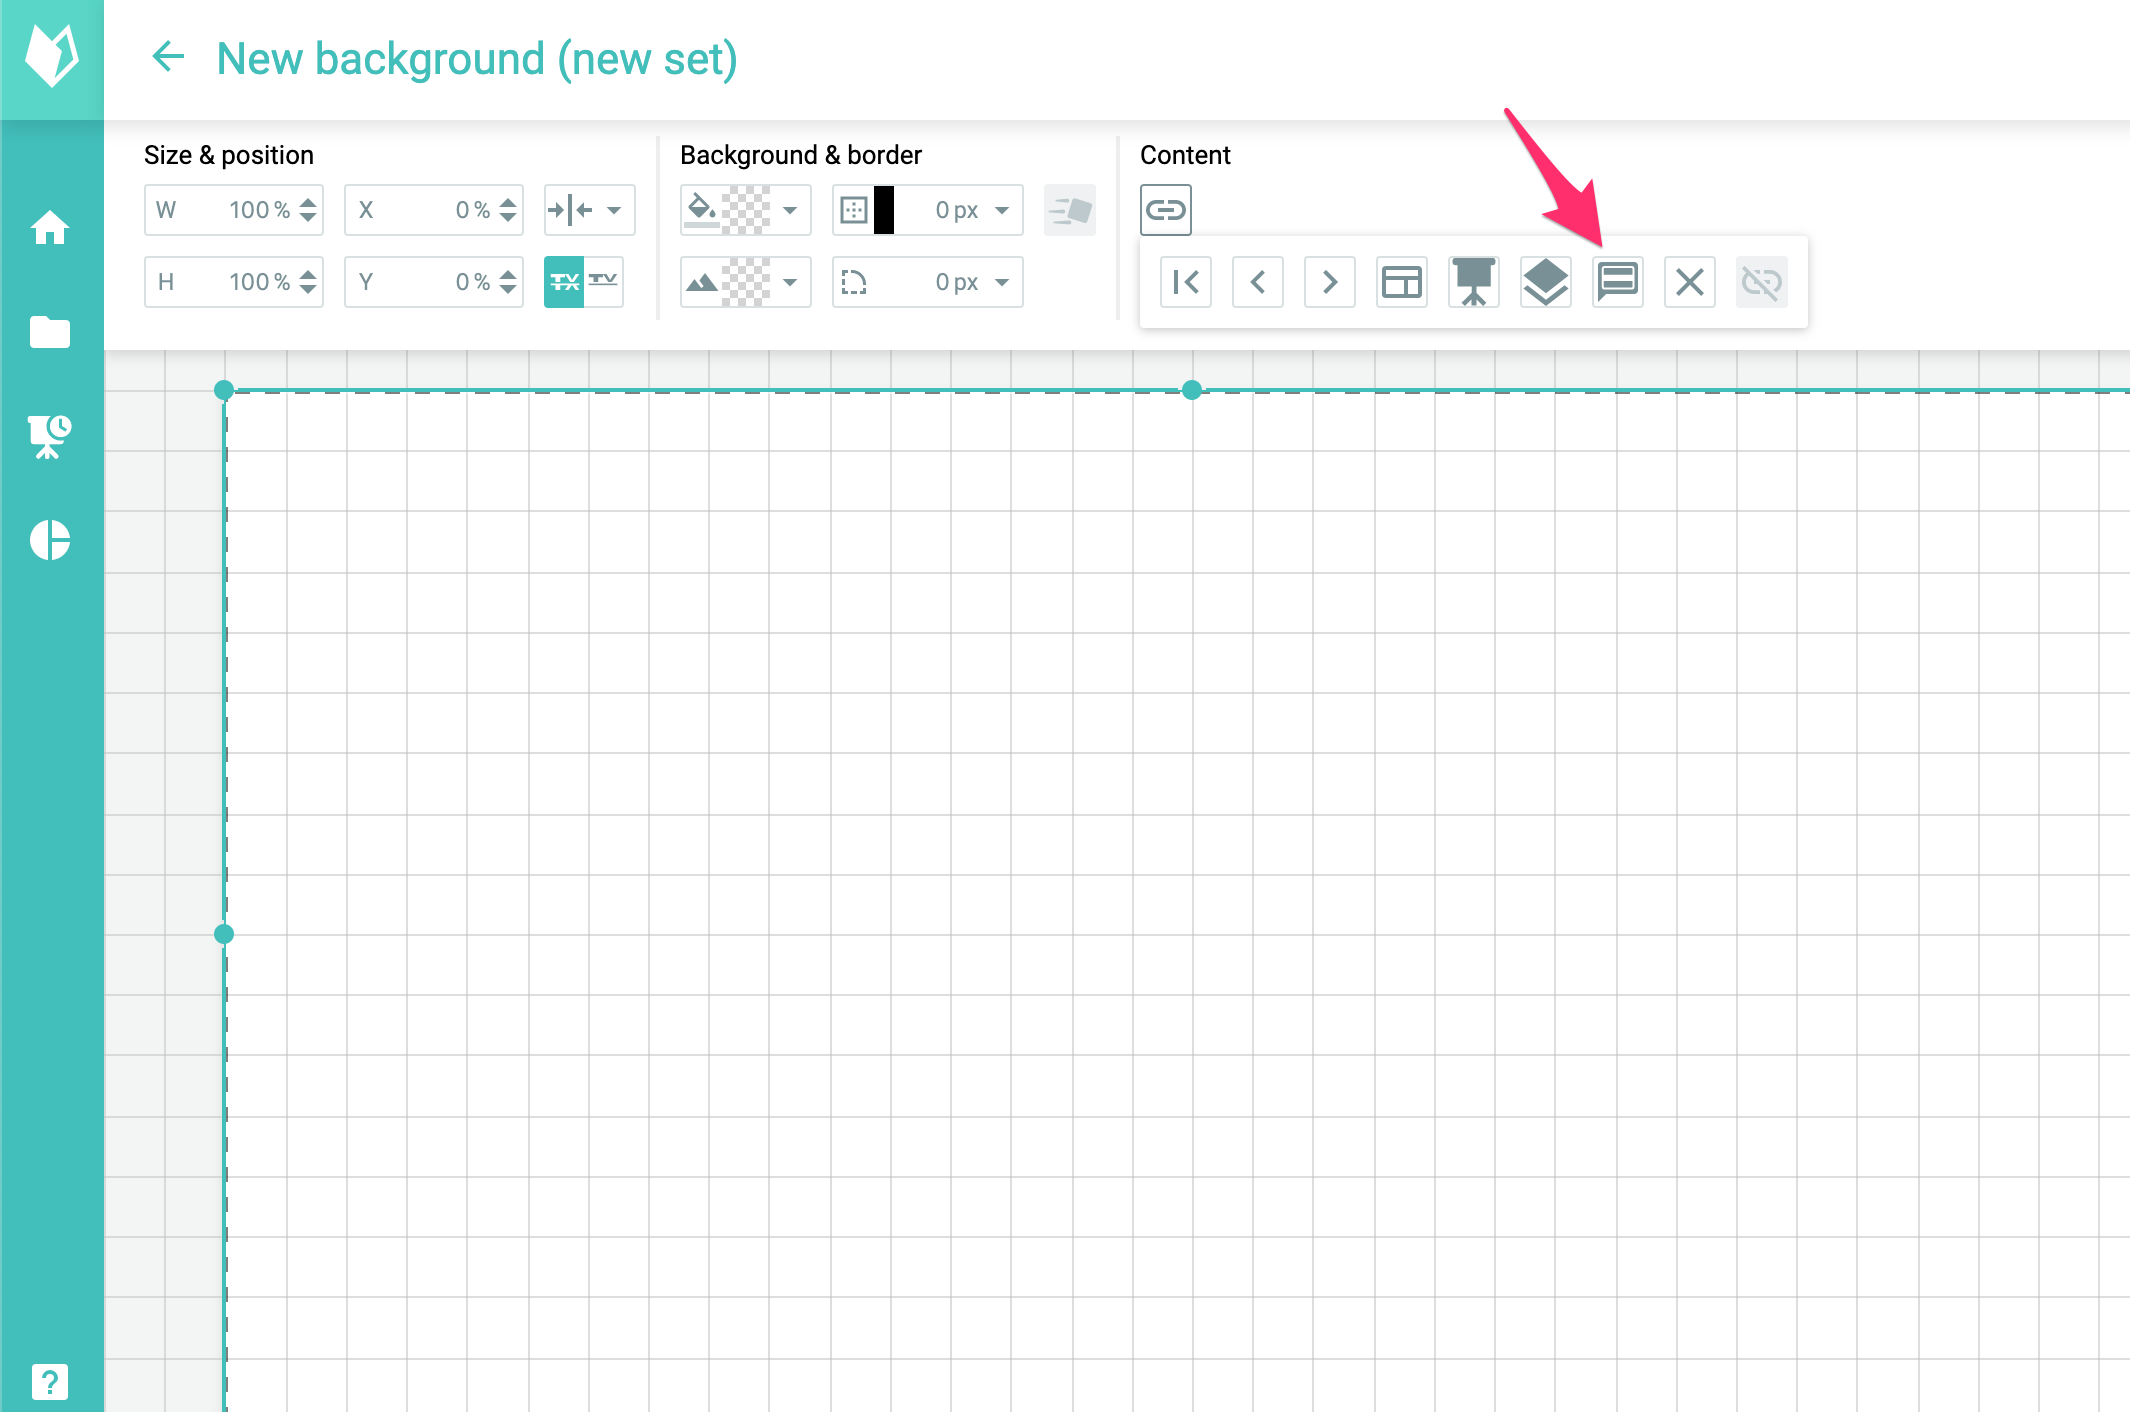Click the motion effect icon

(x=1070, y=210)
